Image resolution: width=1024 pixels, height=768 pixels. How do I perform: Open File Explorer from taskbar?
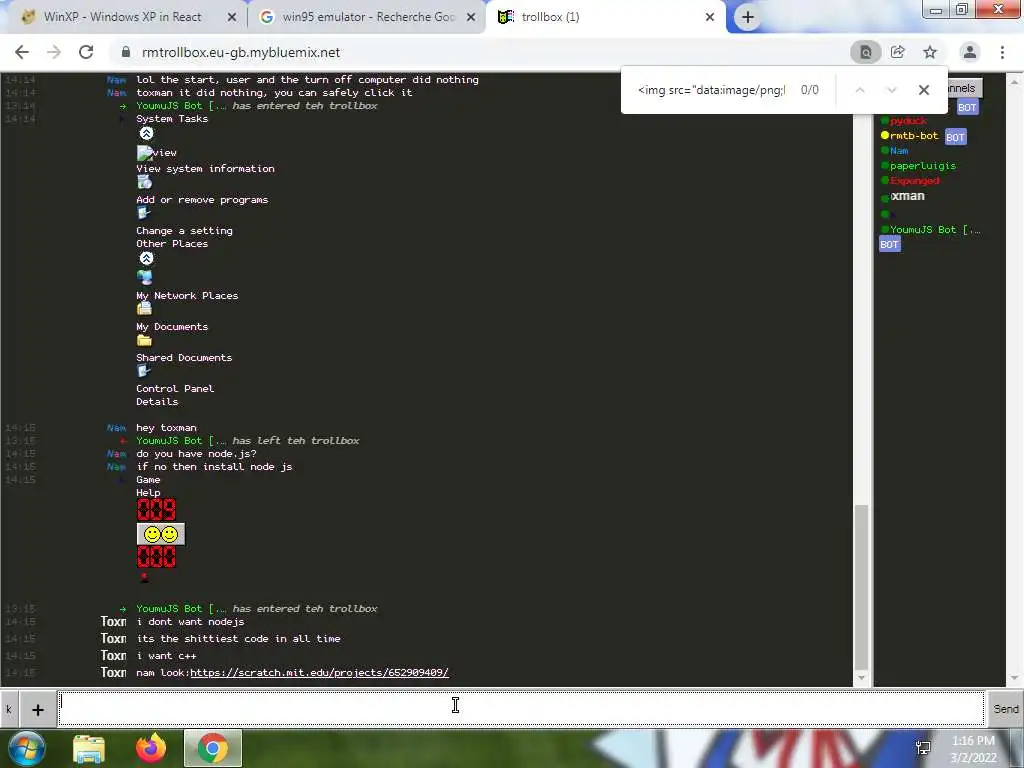pyautogui.click(x=89, y=749)
